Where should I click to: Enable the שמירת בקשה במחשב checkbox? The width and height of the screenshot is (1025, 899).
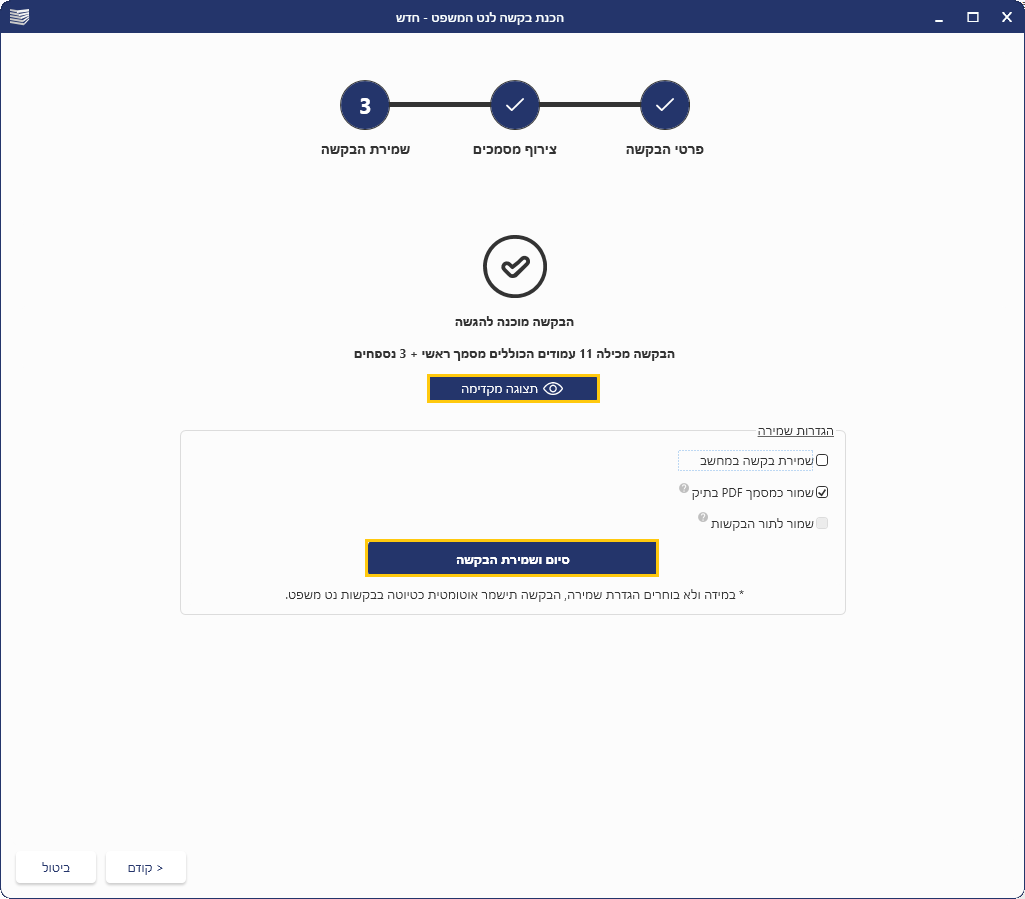(822, 460)
